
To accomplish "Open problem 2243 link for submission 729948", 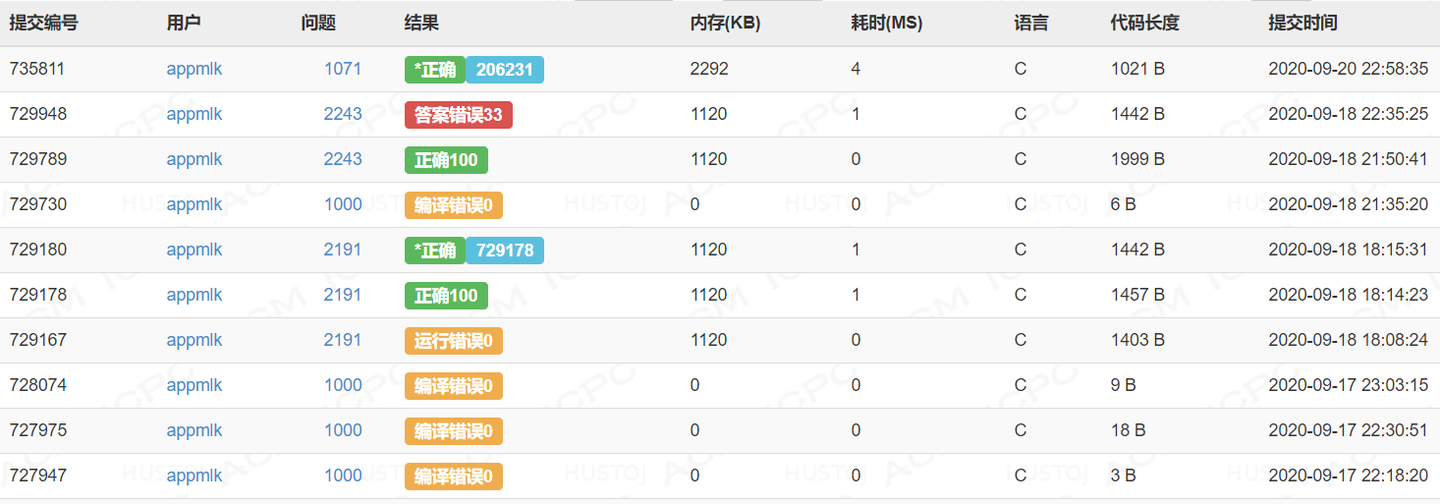I will (x=343, y=114).
